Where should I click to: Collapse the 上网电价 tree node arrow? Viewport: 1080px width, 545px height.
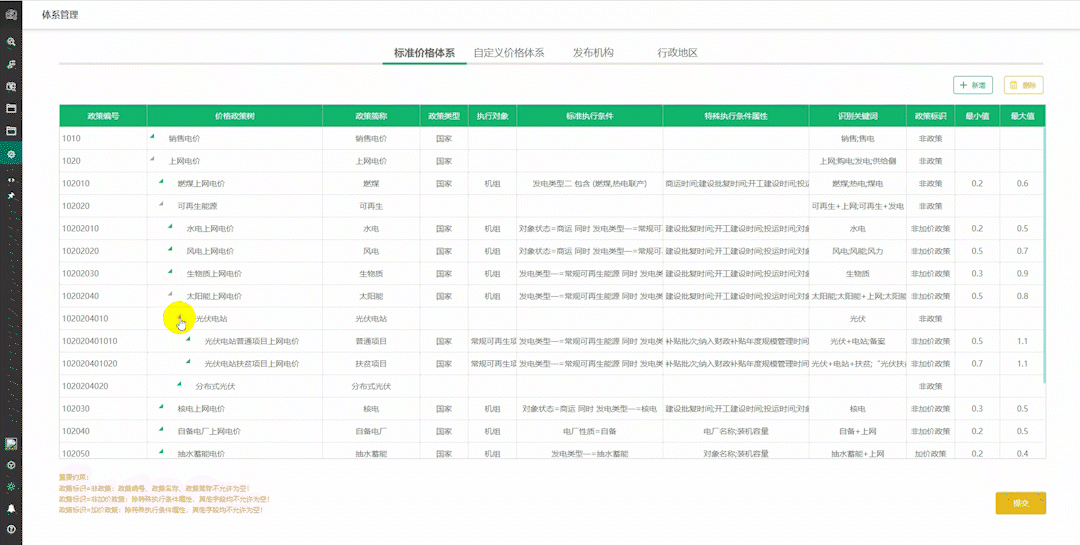153,159
